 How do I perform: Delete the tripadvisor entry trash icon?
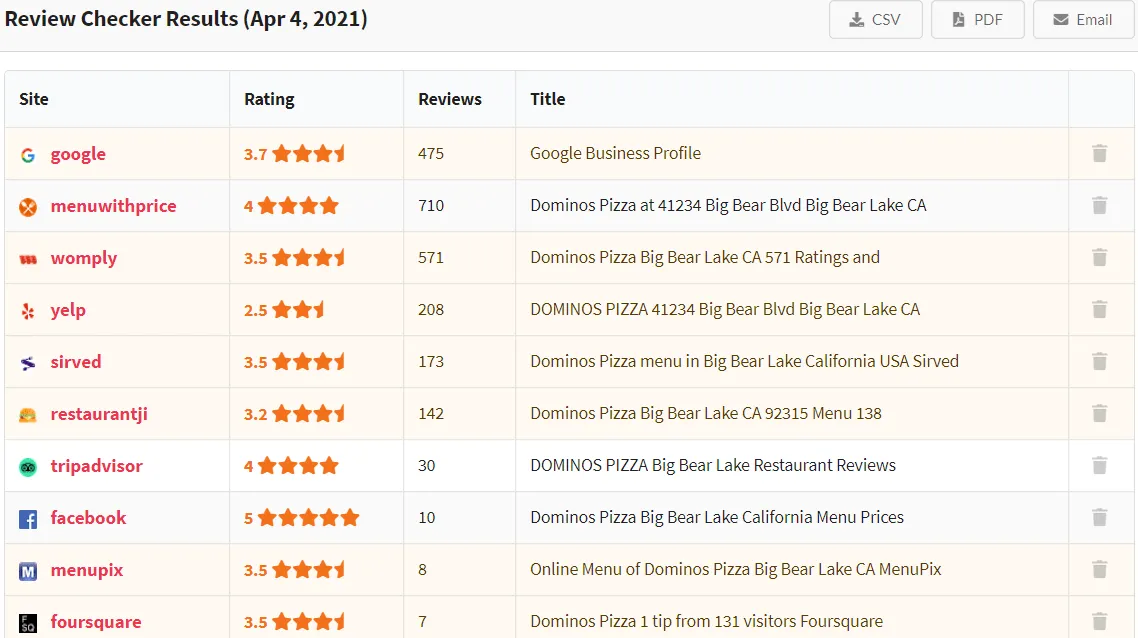(x=1099, y=465)
